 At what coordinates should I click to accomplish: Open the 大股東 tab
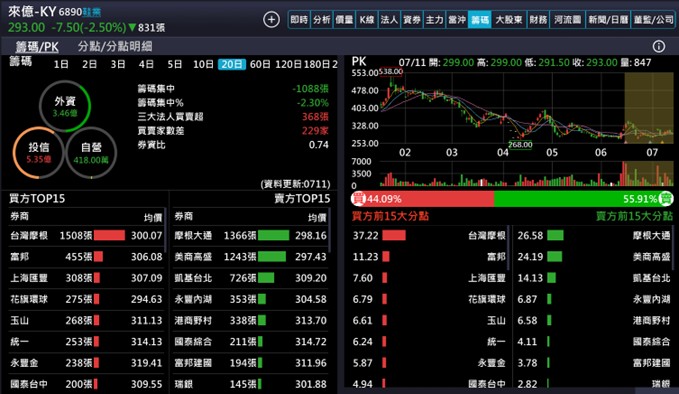click(509, 19)
